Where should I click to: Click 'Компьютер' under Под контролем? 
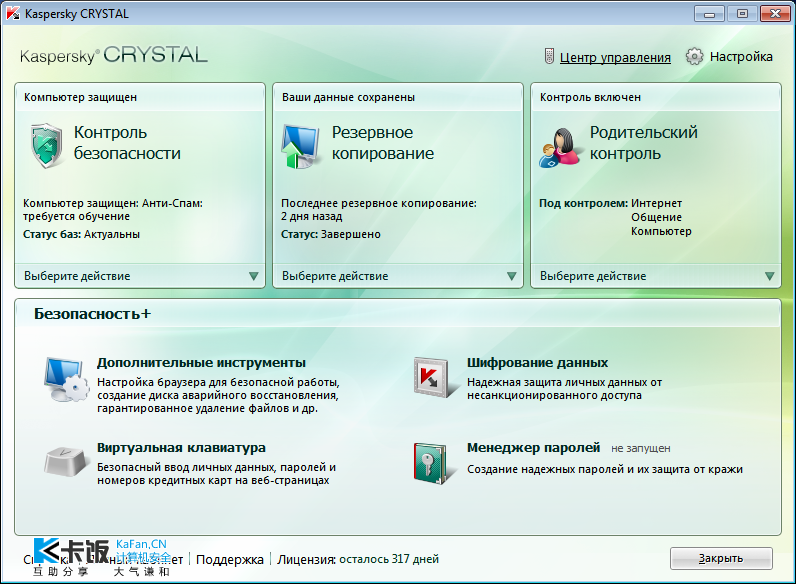pyautogui.click(x=661, y=231)
